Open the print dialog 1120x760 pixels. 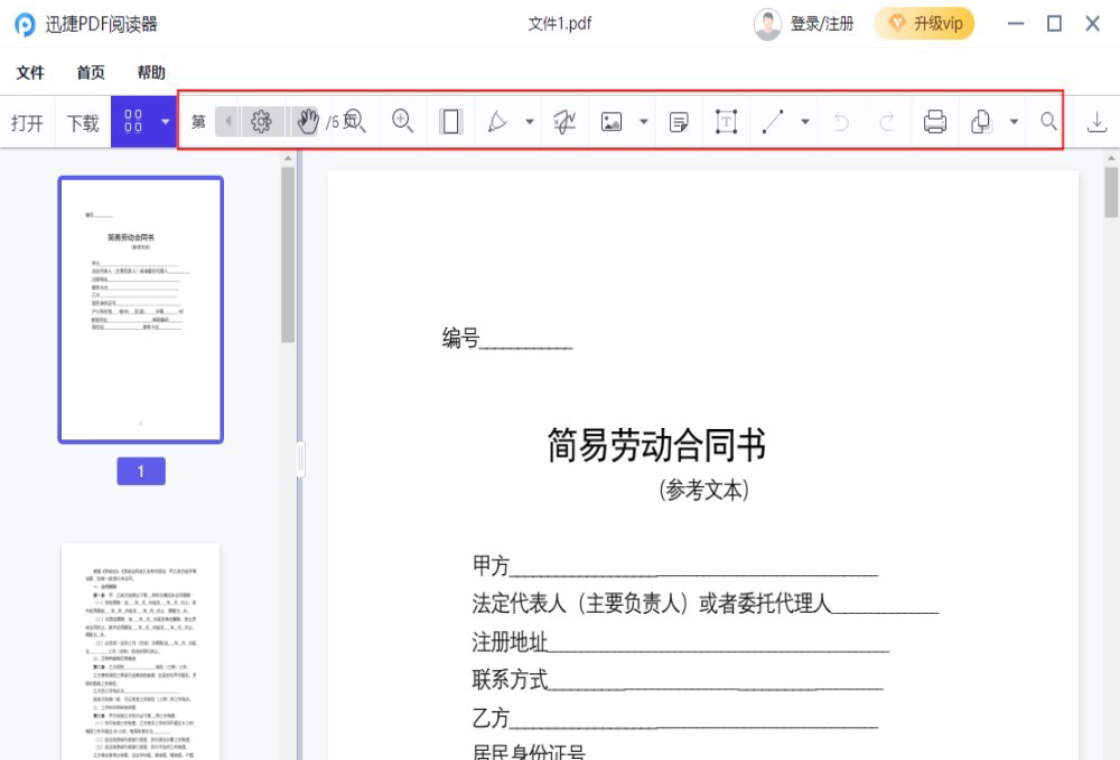(934, 120)
